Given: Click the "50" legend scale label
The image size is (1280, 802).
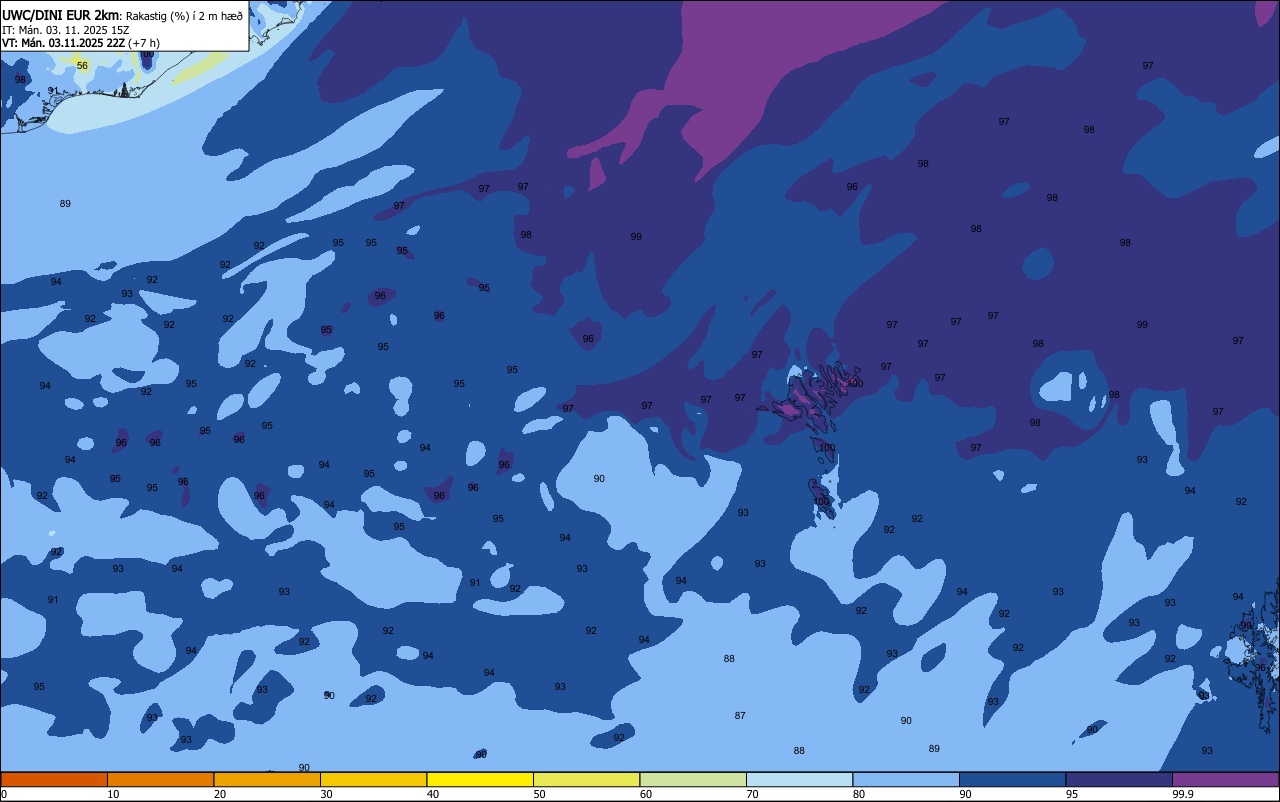Looking at the screenshot, I should tap(539, 794).
